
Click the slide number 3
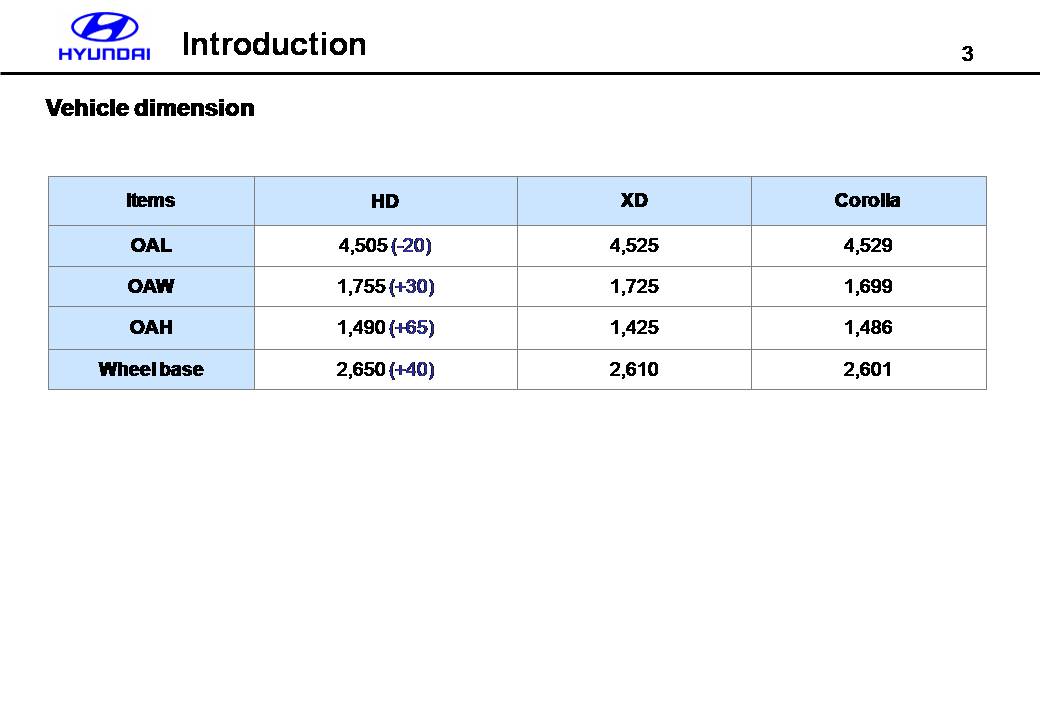(x=967, y=55)
